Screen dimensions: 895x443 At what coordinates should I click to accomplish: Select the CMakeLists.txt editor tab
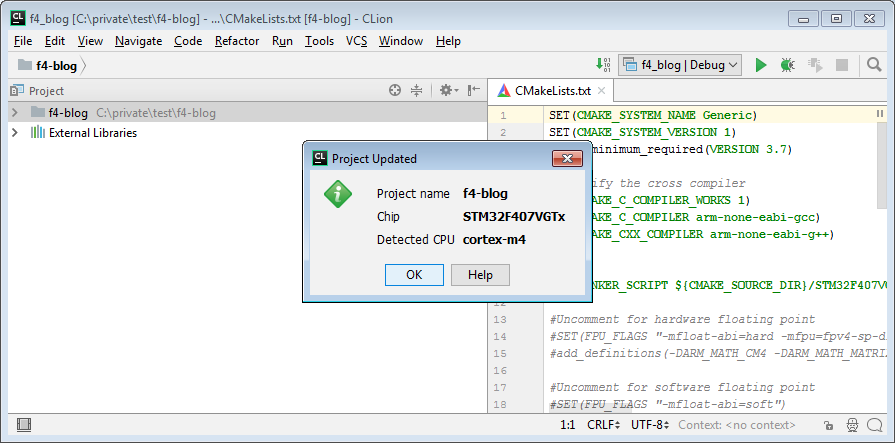(x=550, y=91)
